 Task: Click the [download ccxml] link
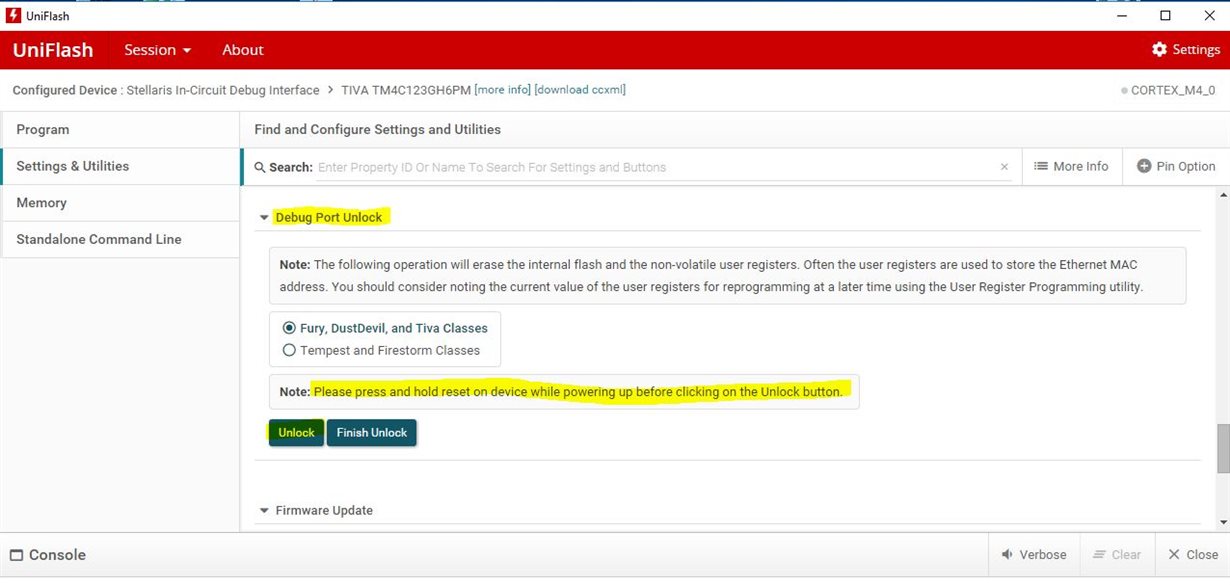[580, 90]
